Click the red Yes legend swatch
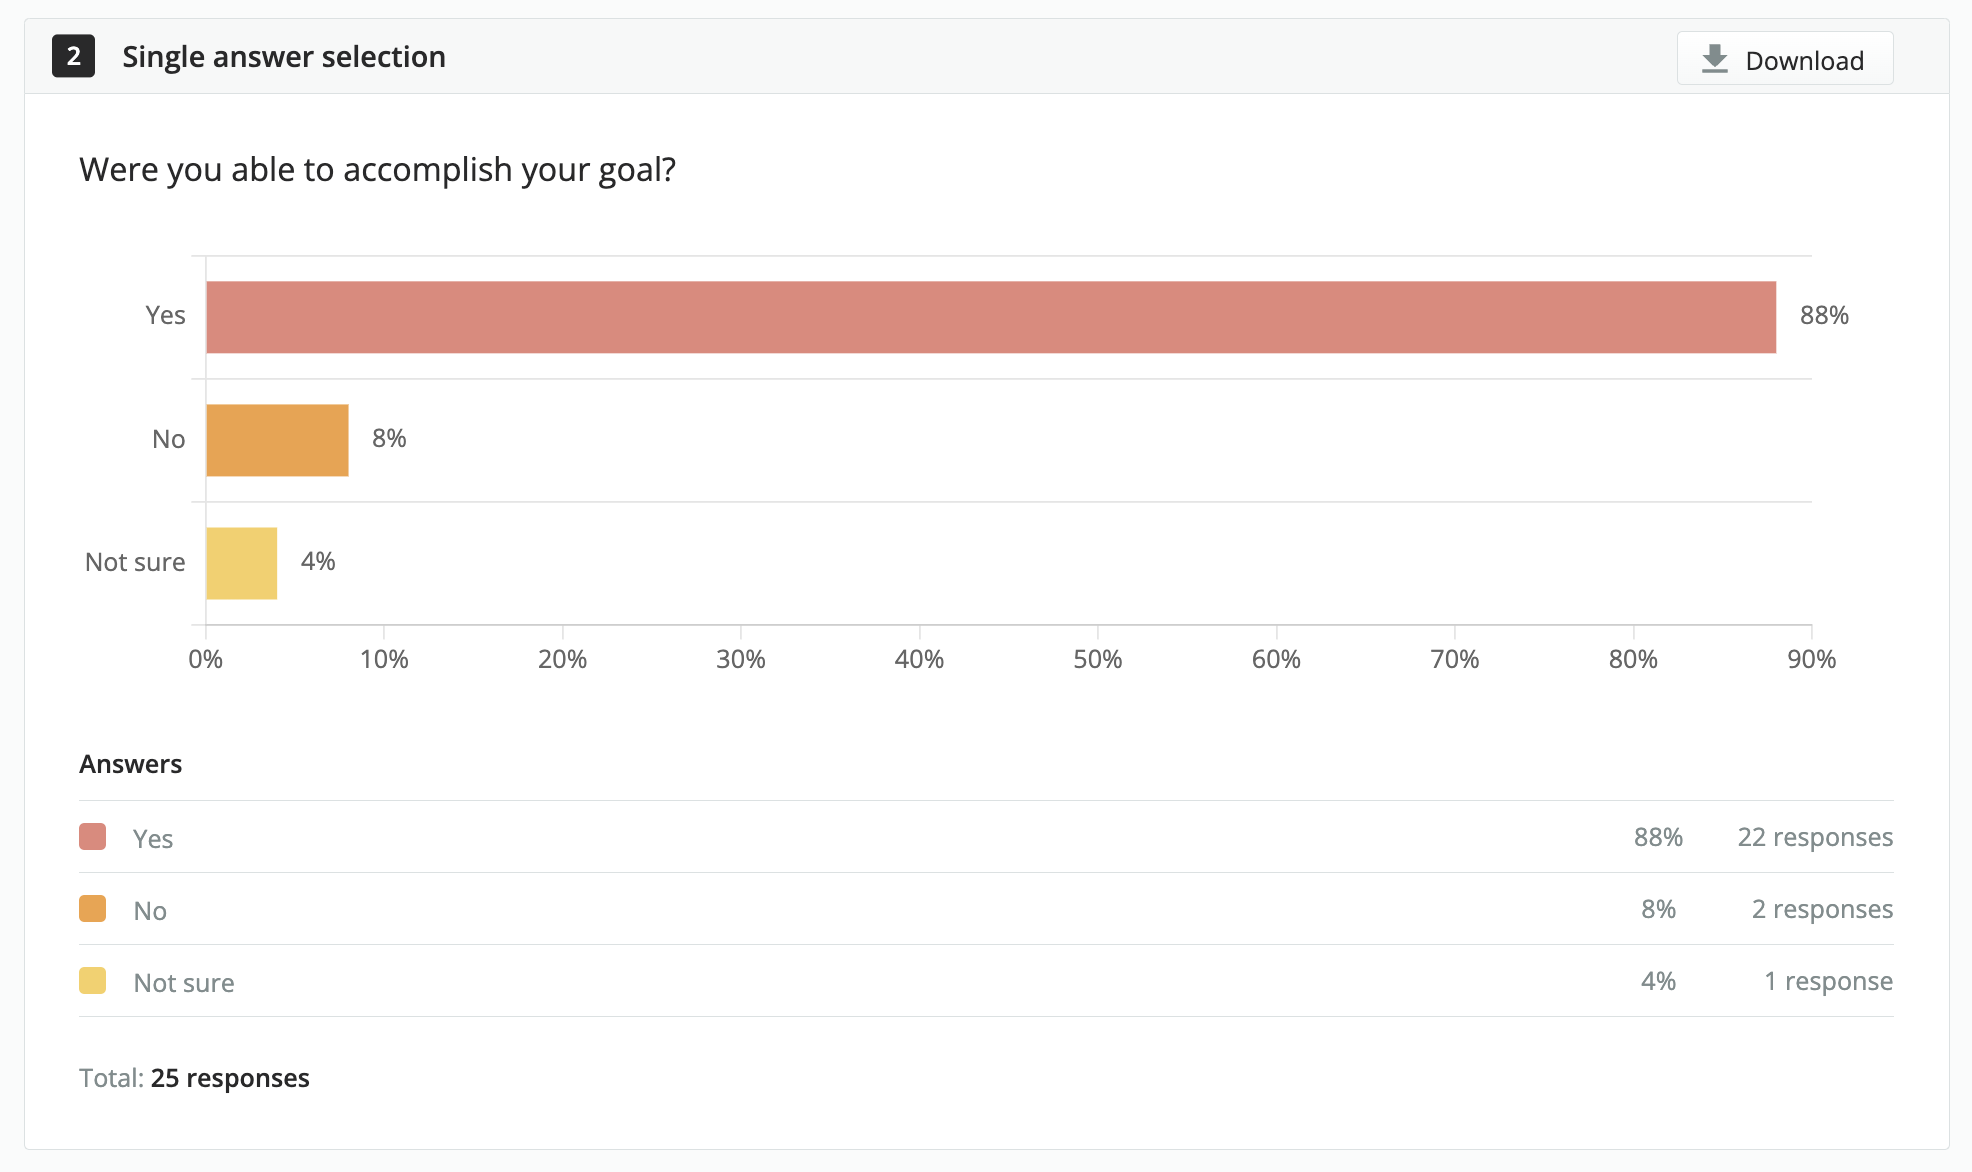The width and height of the screenshot is (1972, 1172). 93,837
